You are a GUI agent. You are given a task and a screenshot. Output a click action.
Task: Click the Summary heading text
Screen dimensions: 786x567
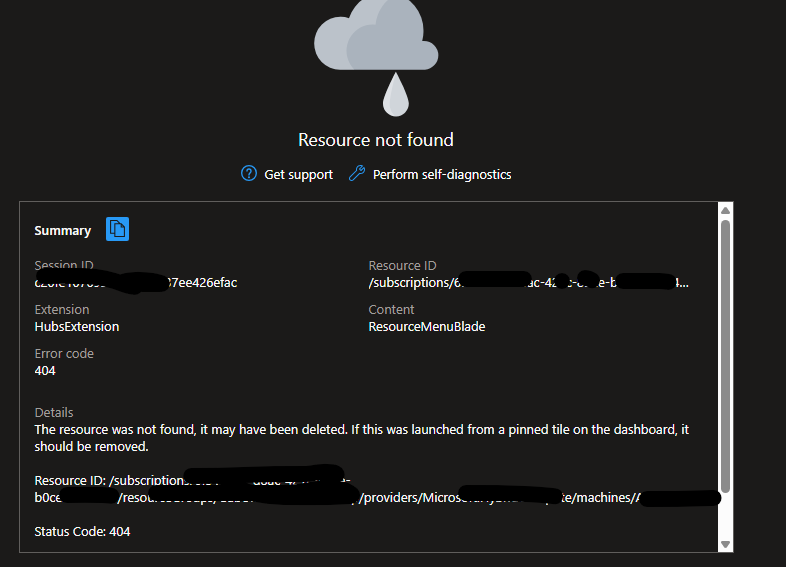tap(63, 231)
